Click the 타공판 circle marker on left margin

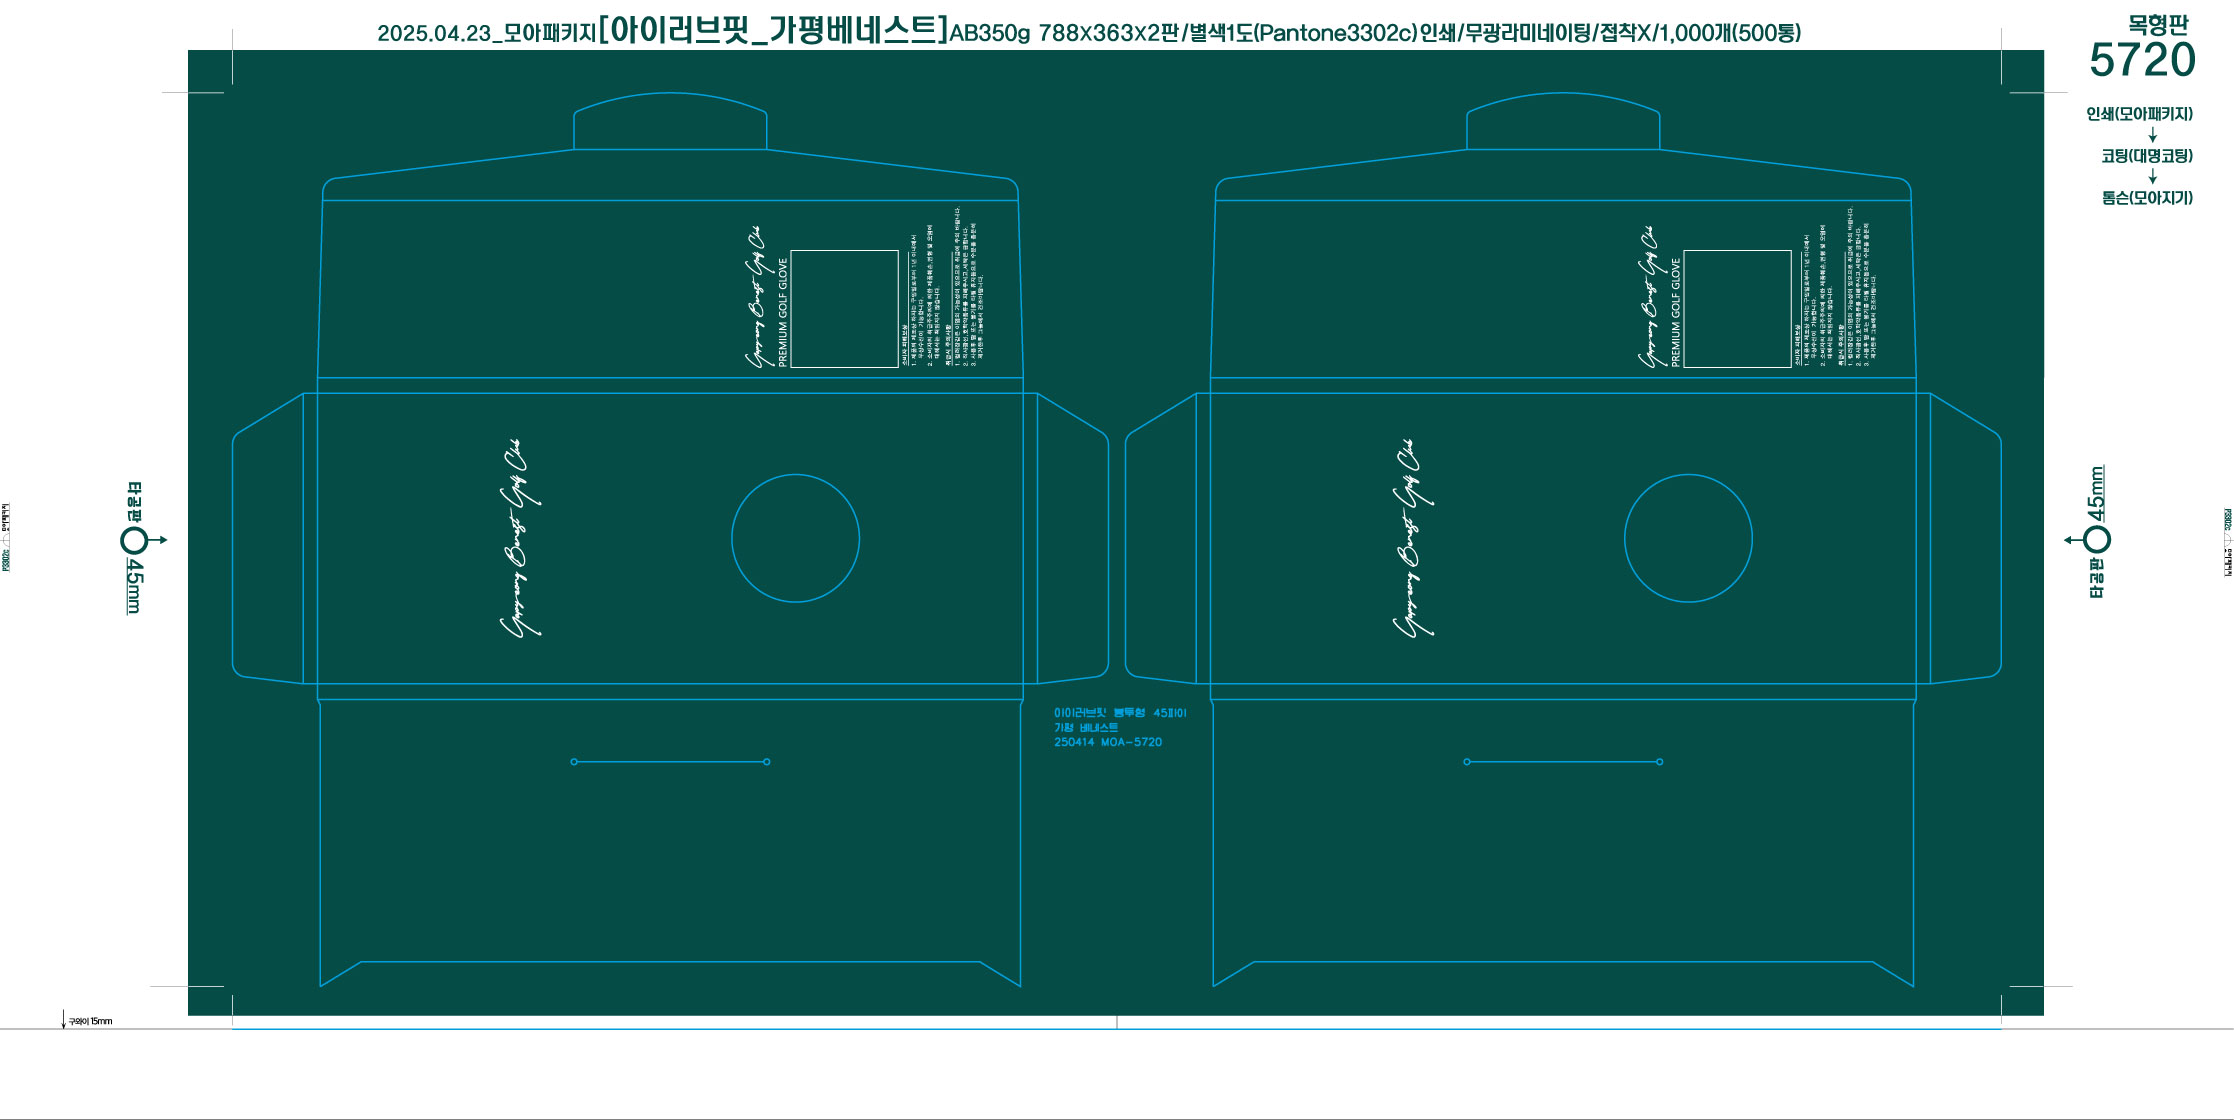point(133,541)
